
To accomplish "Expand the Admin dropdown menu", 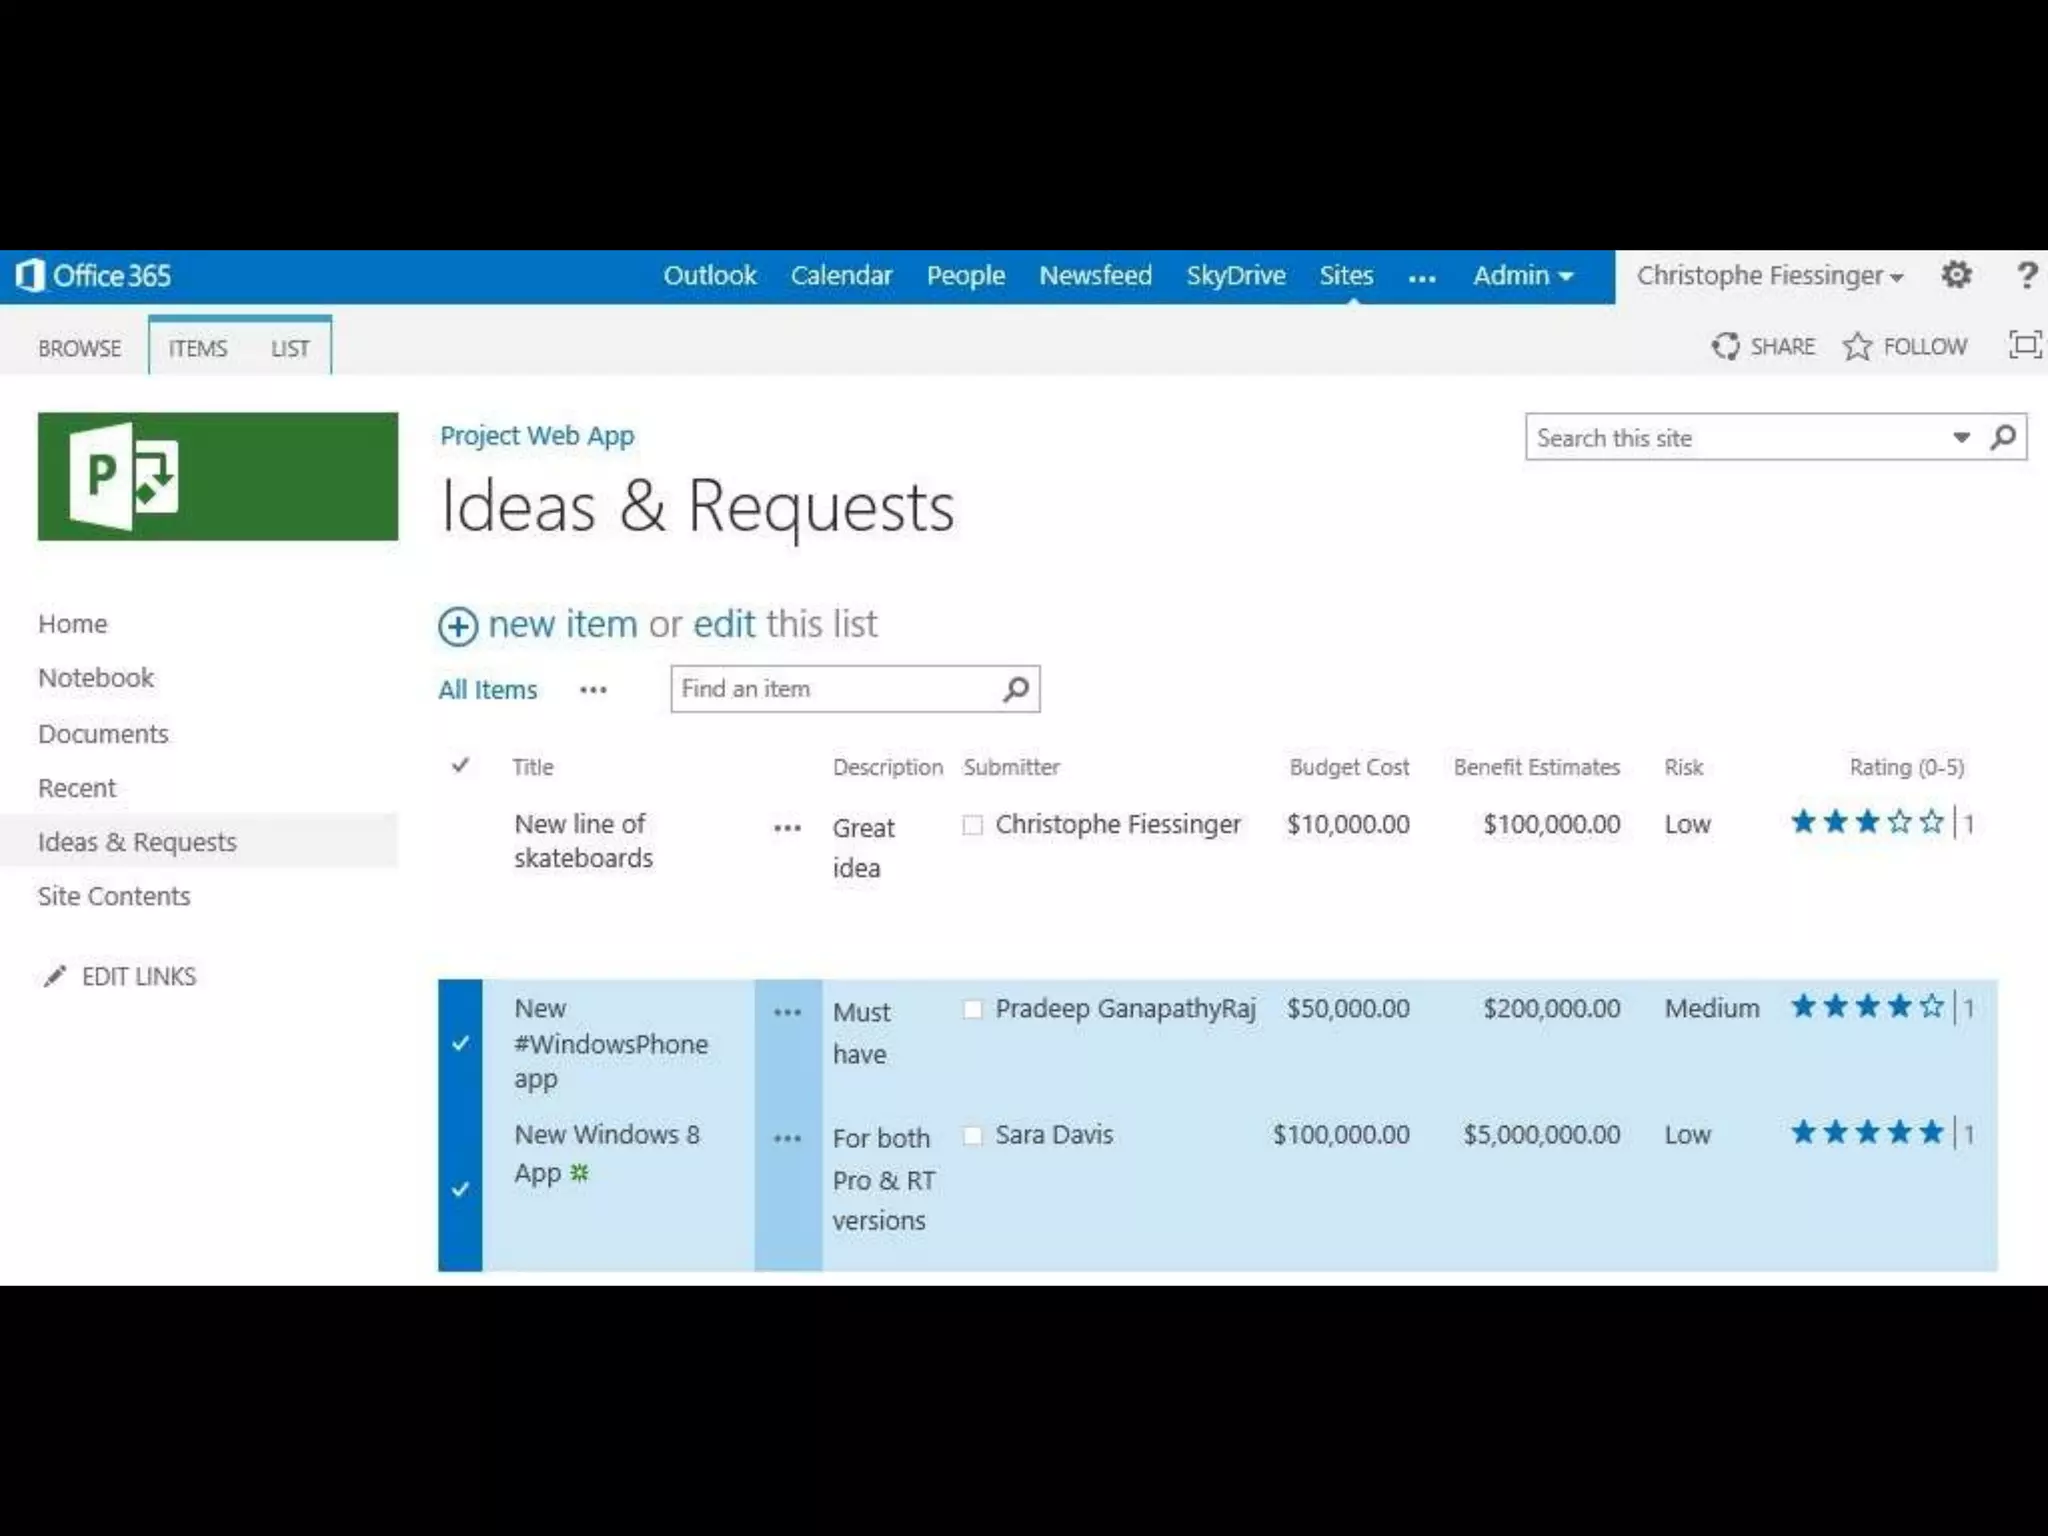I will point(1522,275).
